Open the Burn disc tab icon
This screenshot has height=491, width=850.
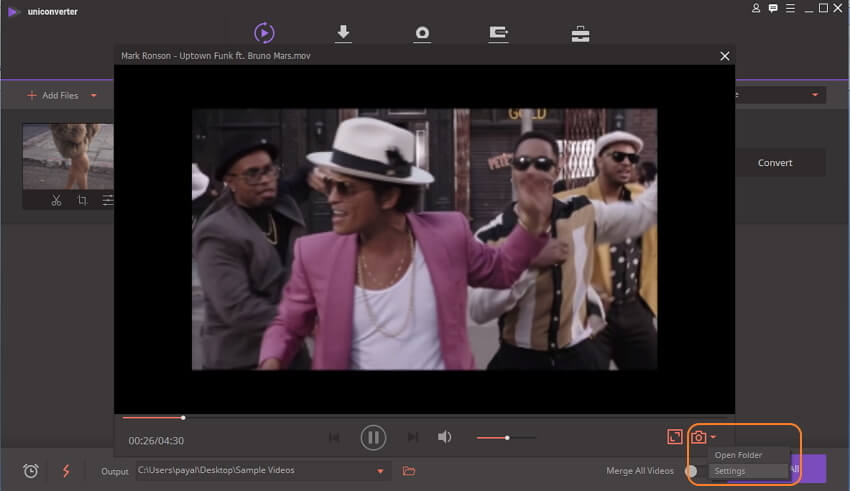pos(422,34)
